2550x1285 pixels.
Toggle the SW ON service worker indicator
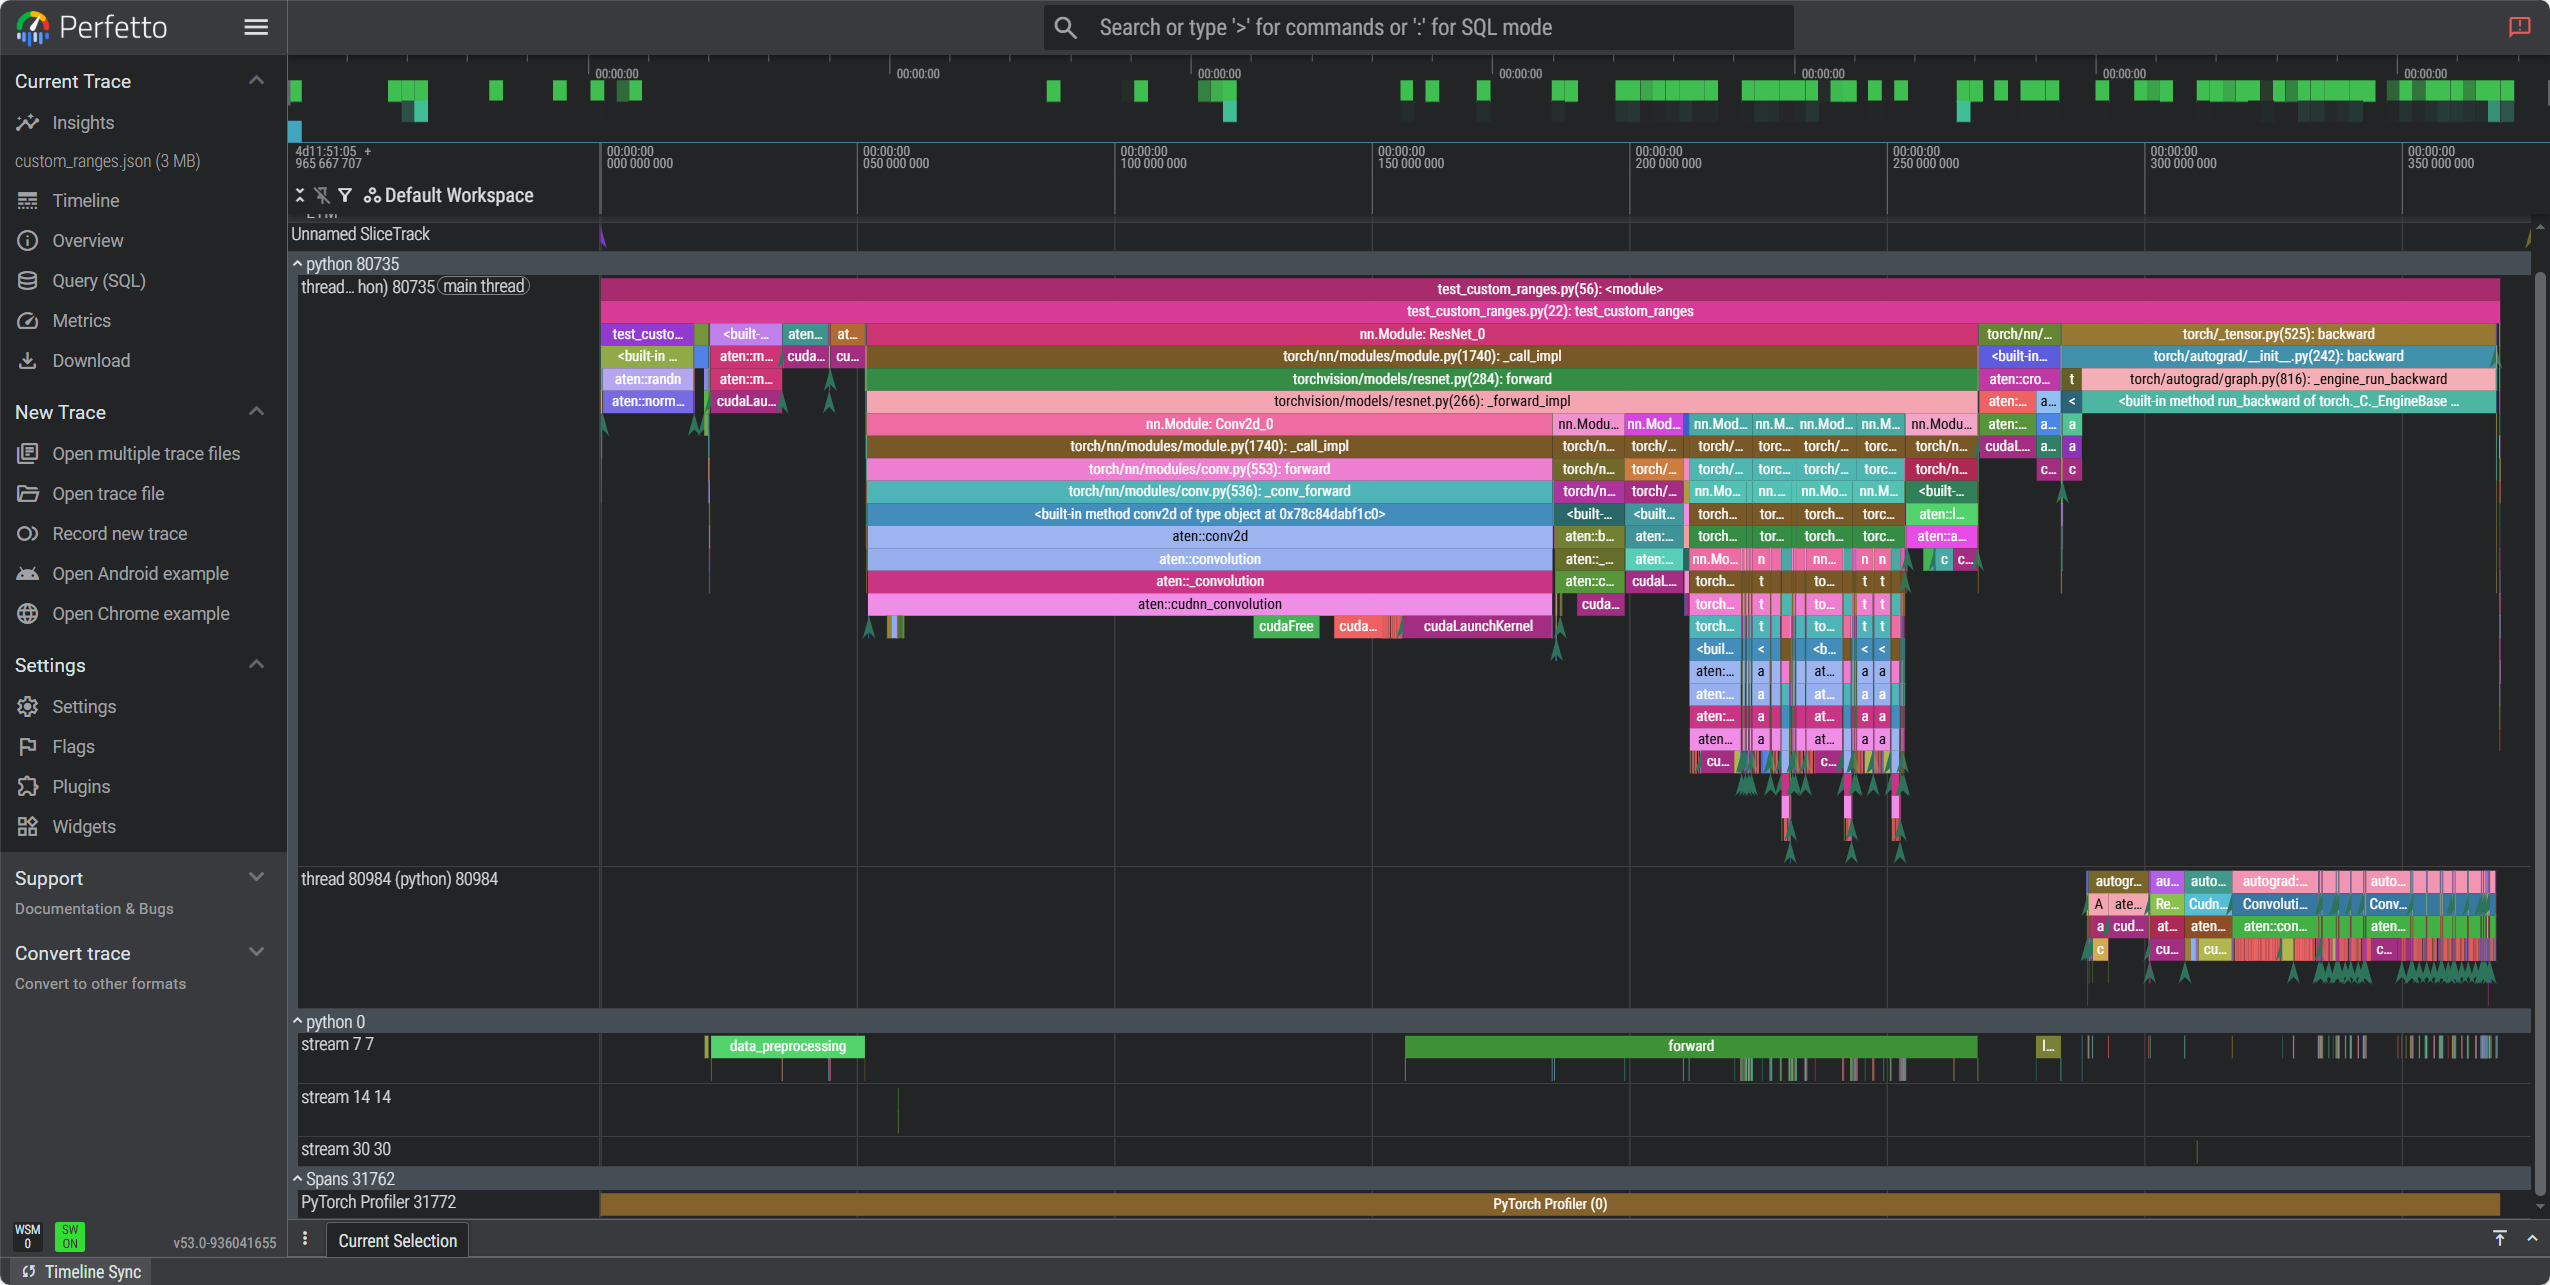(70, 1236)
